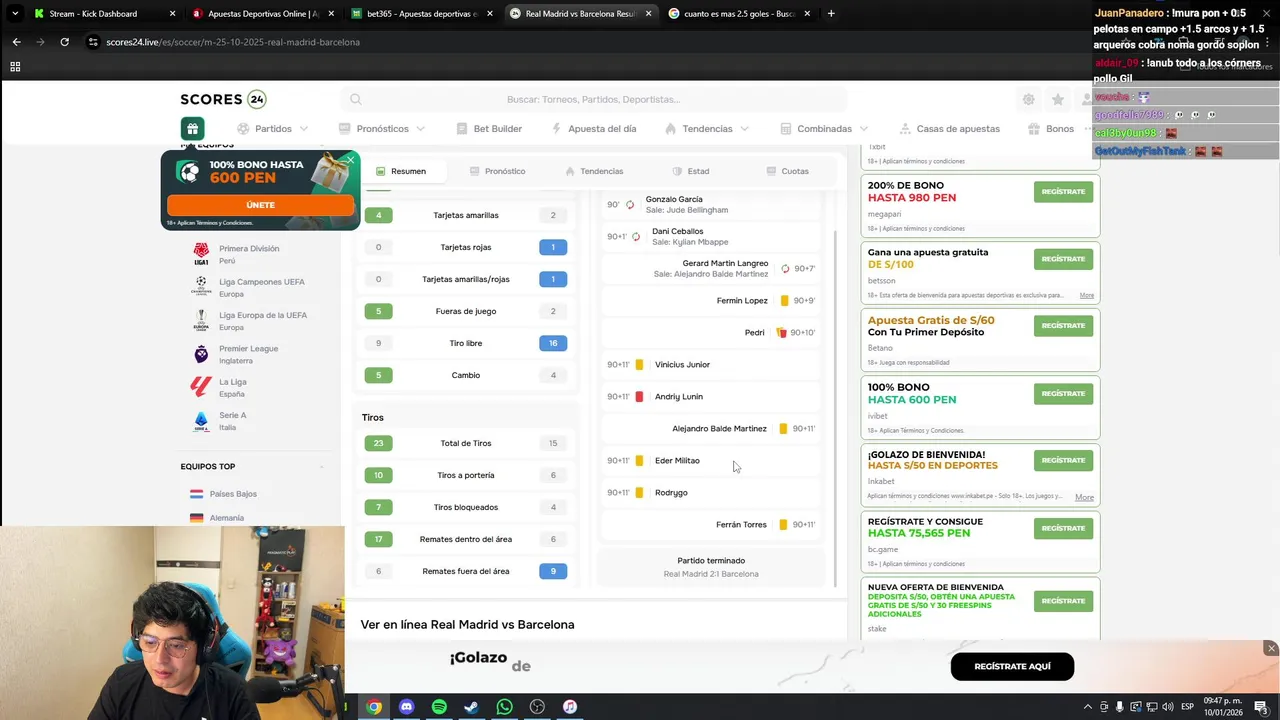Open Chrome from the taskbar
The width and height of the screenshot is (1280, 720).
(374, 707)
